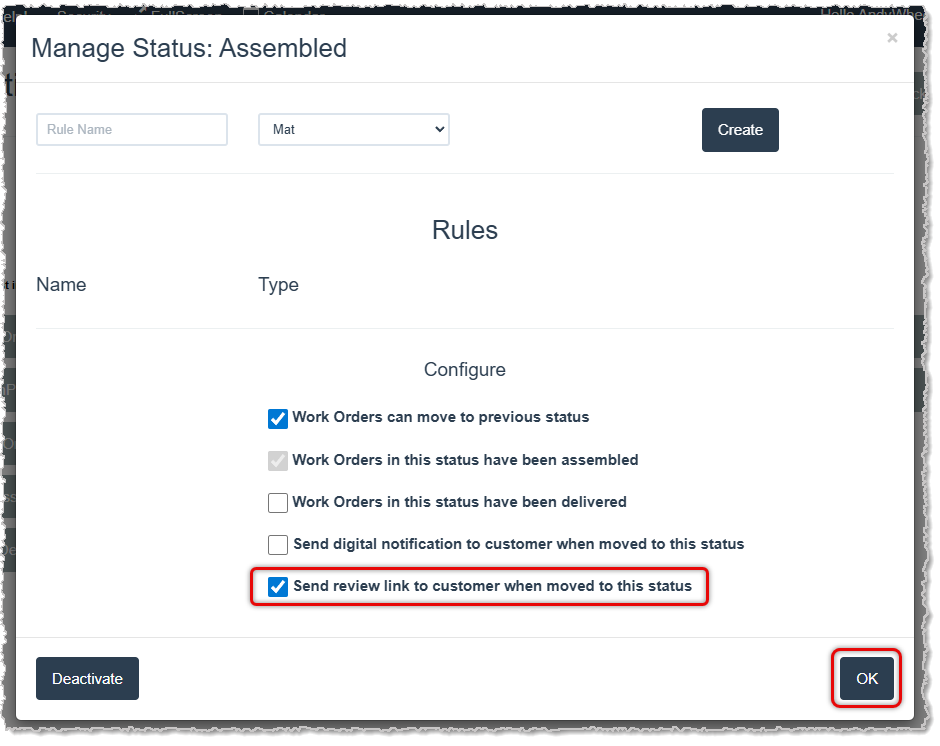Tick the send digital notification checkbox
Viewport: 940px width, 746px height.
(278, 545)
